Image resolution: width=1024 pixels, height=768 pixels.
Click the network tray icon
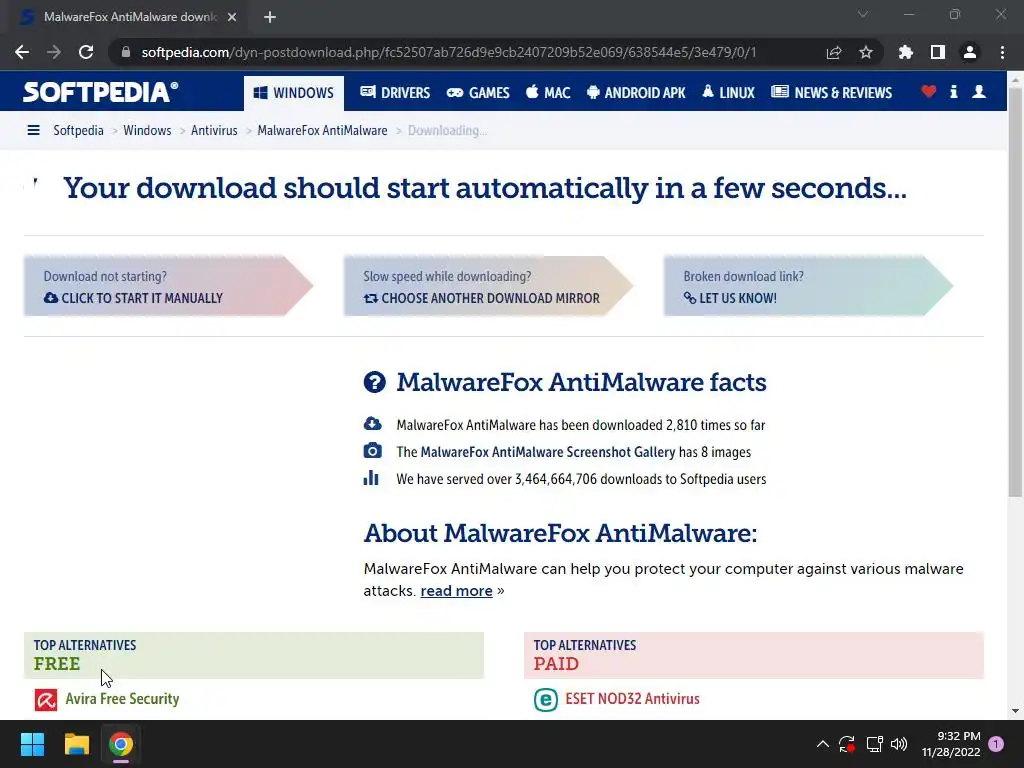[x=874, y=744]
